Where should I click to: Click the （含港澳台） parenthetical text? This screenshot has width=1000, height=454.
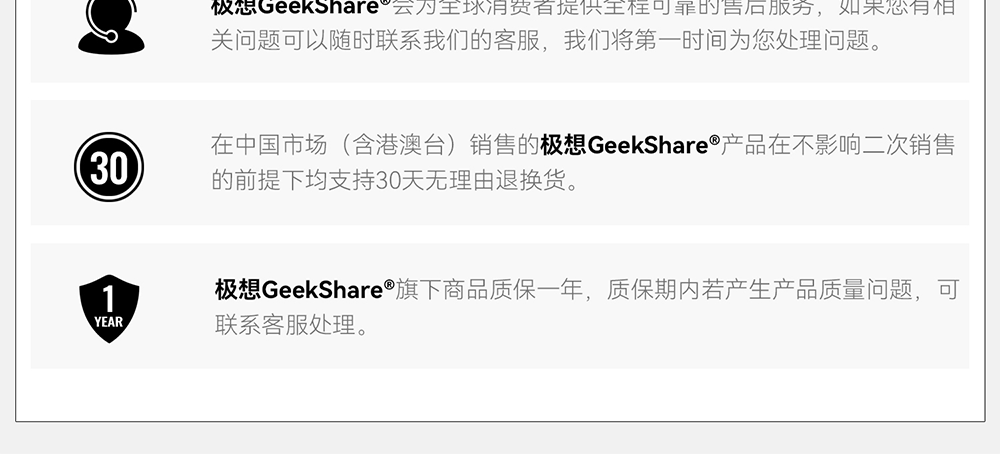click(x=399, y=145)
